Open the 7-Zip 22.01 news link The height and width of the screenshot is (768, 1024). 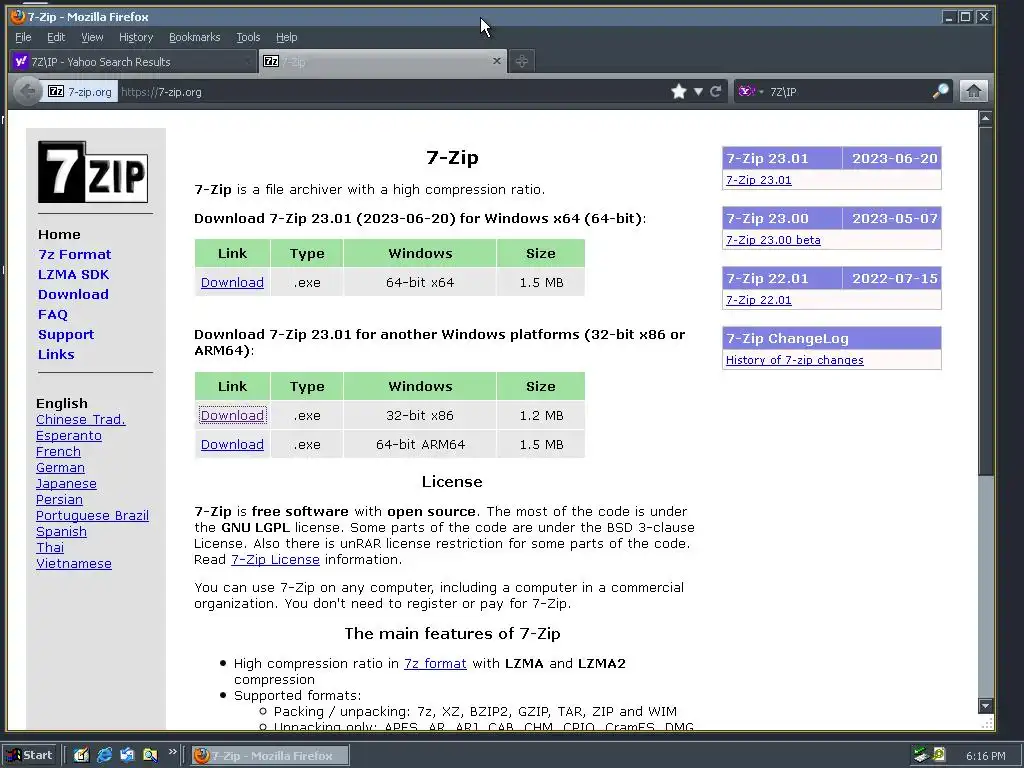[x=758, y=300]
